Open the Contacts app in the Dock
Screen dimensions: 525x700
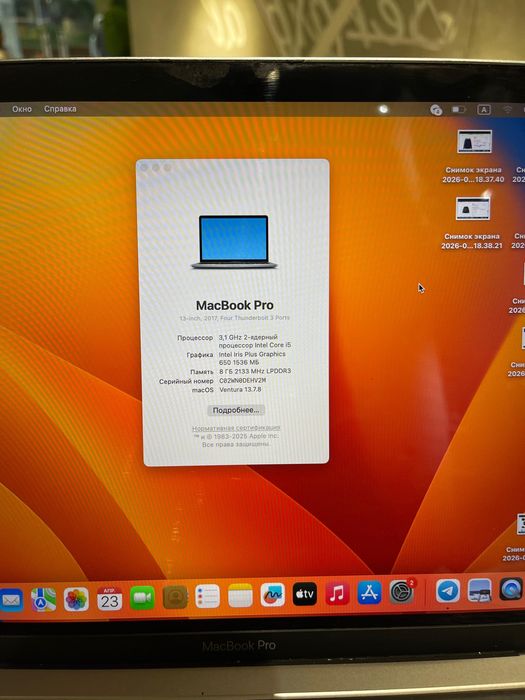point(175,597)
